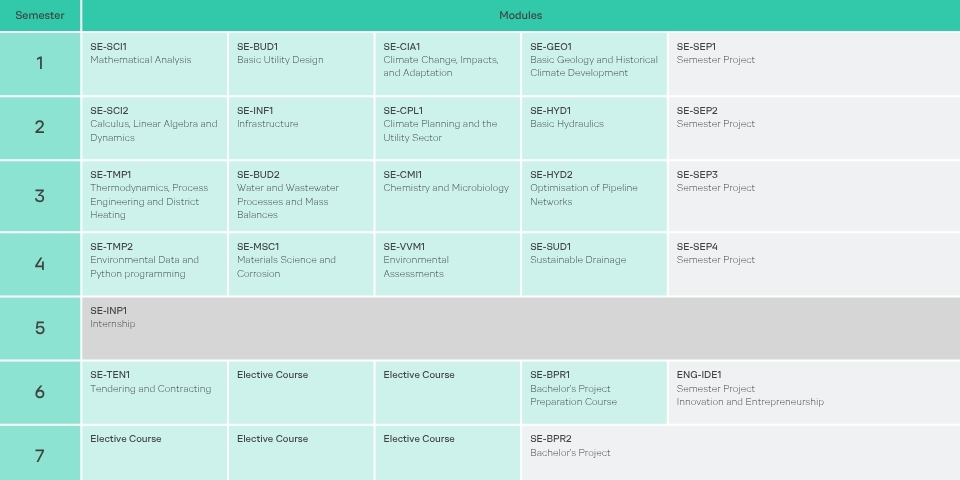Viewport: 960px width, 480px height.
Task: Select SE-CMI1 Chemistry and Microbiology module
Action: pyautogui.click(x=448, y=196)
